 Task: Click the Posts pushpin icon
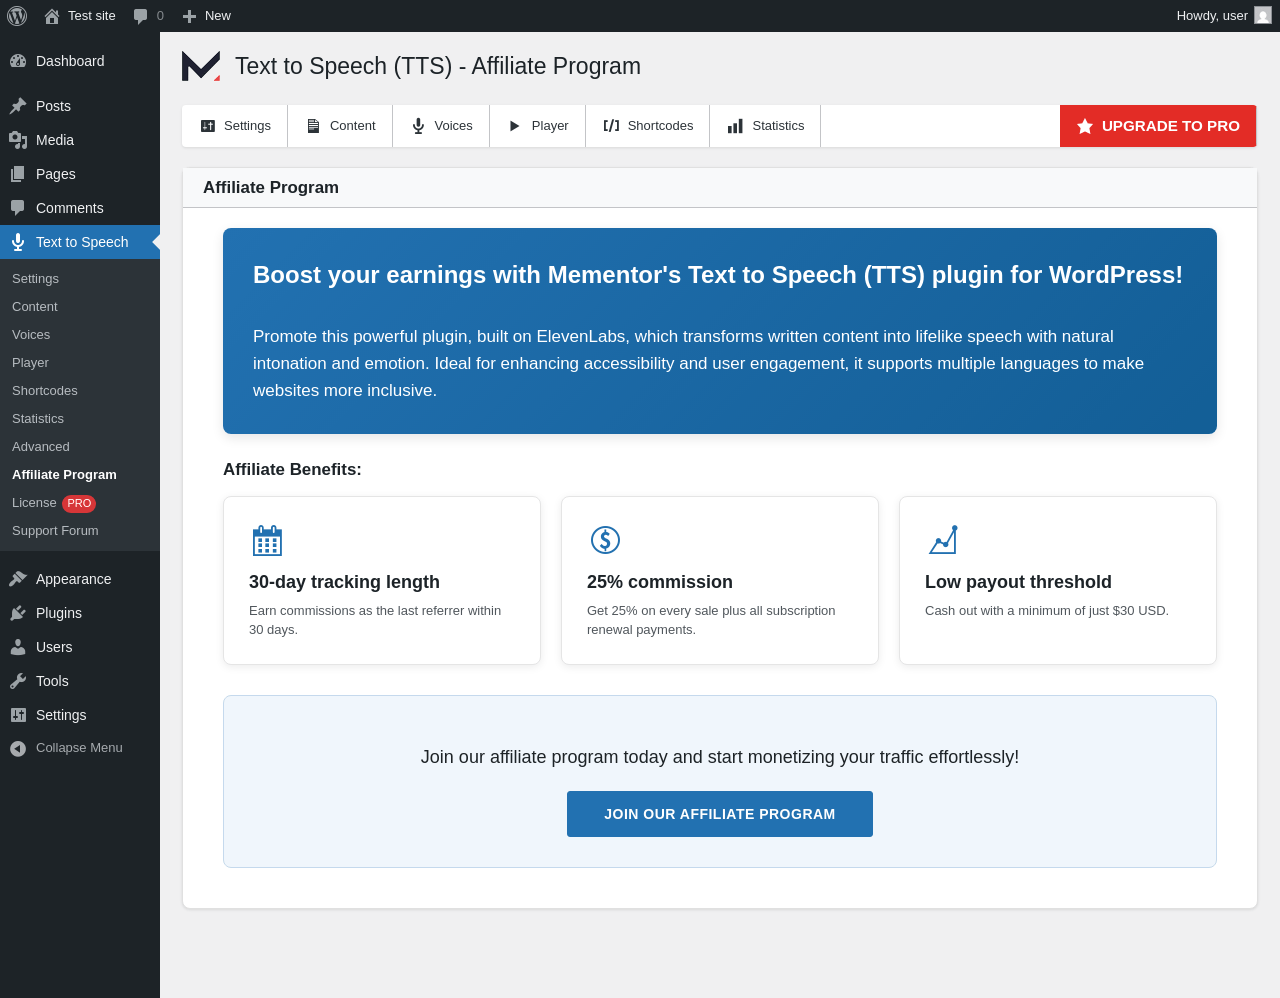[18, 106]
